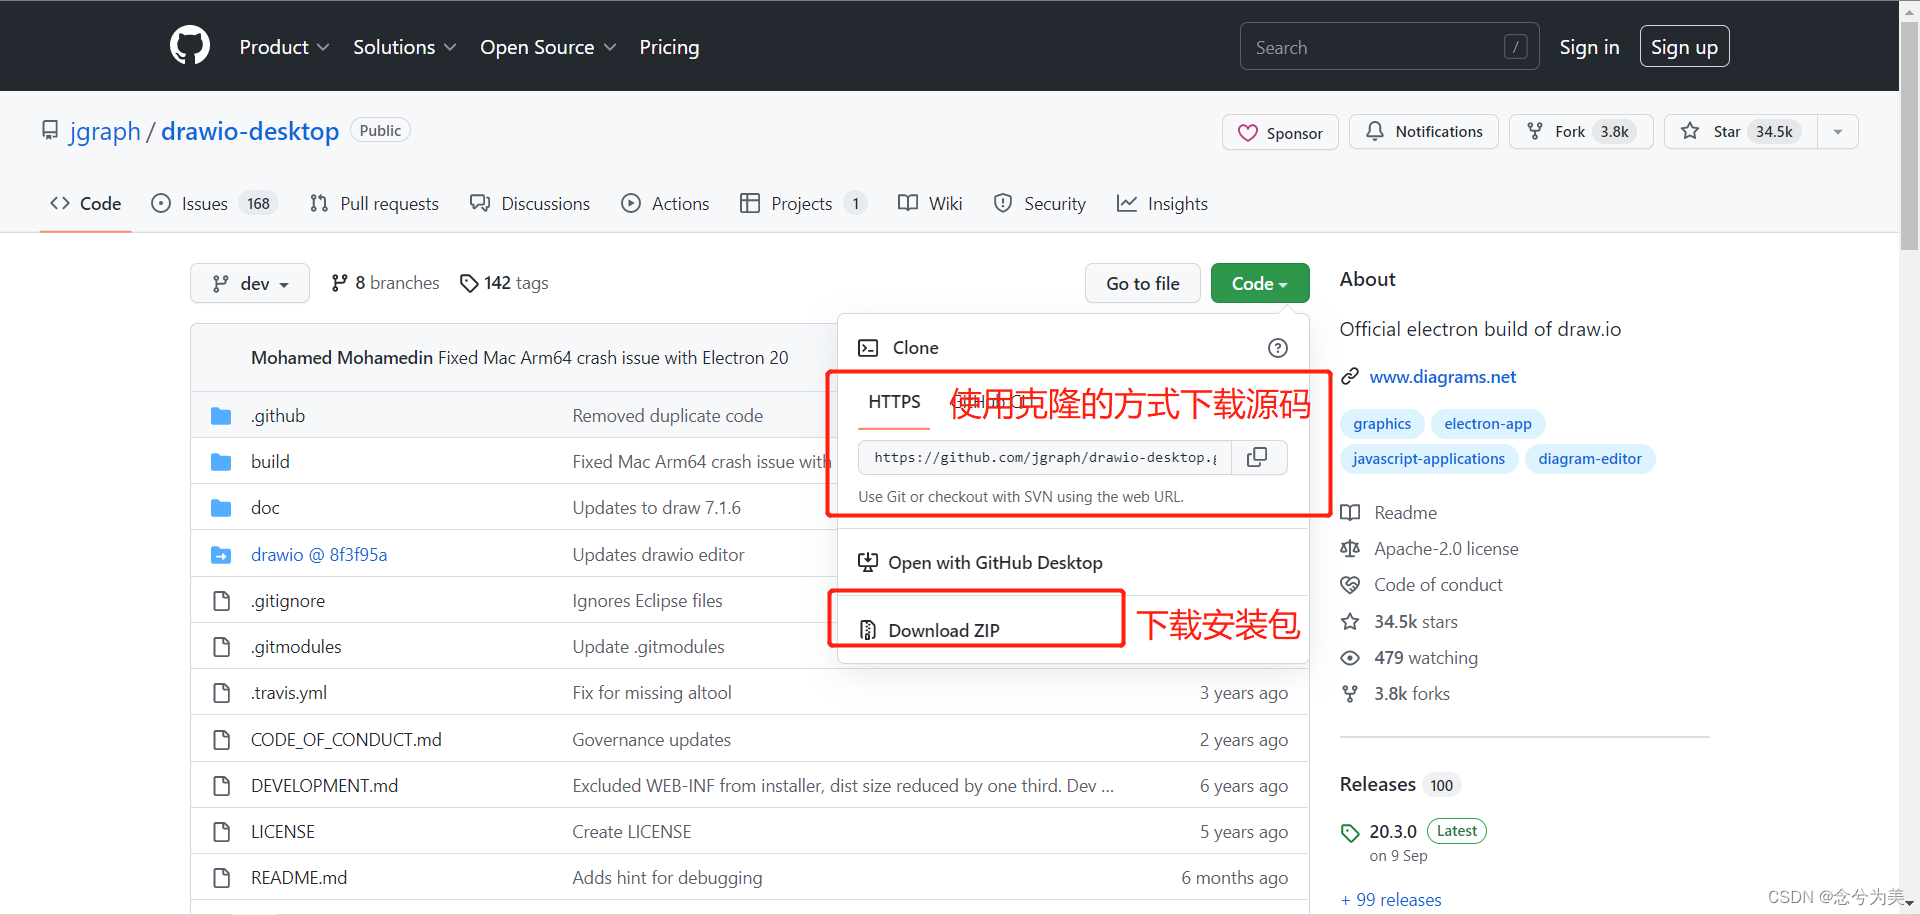Image resolution: width=1920 pixels, height=915 pixels.
Task: Click the Sign up button
Action: pyautogui.click(x=1684, y=47)
